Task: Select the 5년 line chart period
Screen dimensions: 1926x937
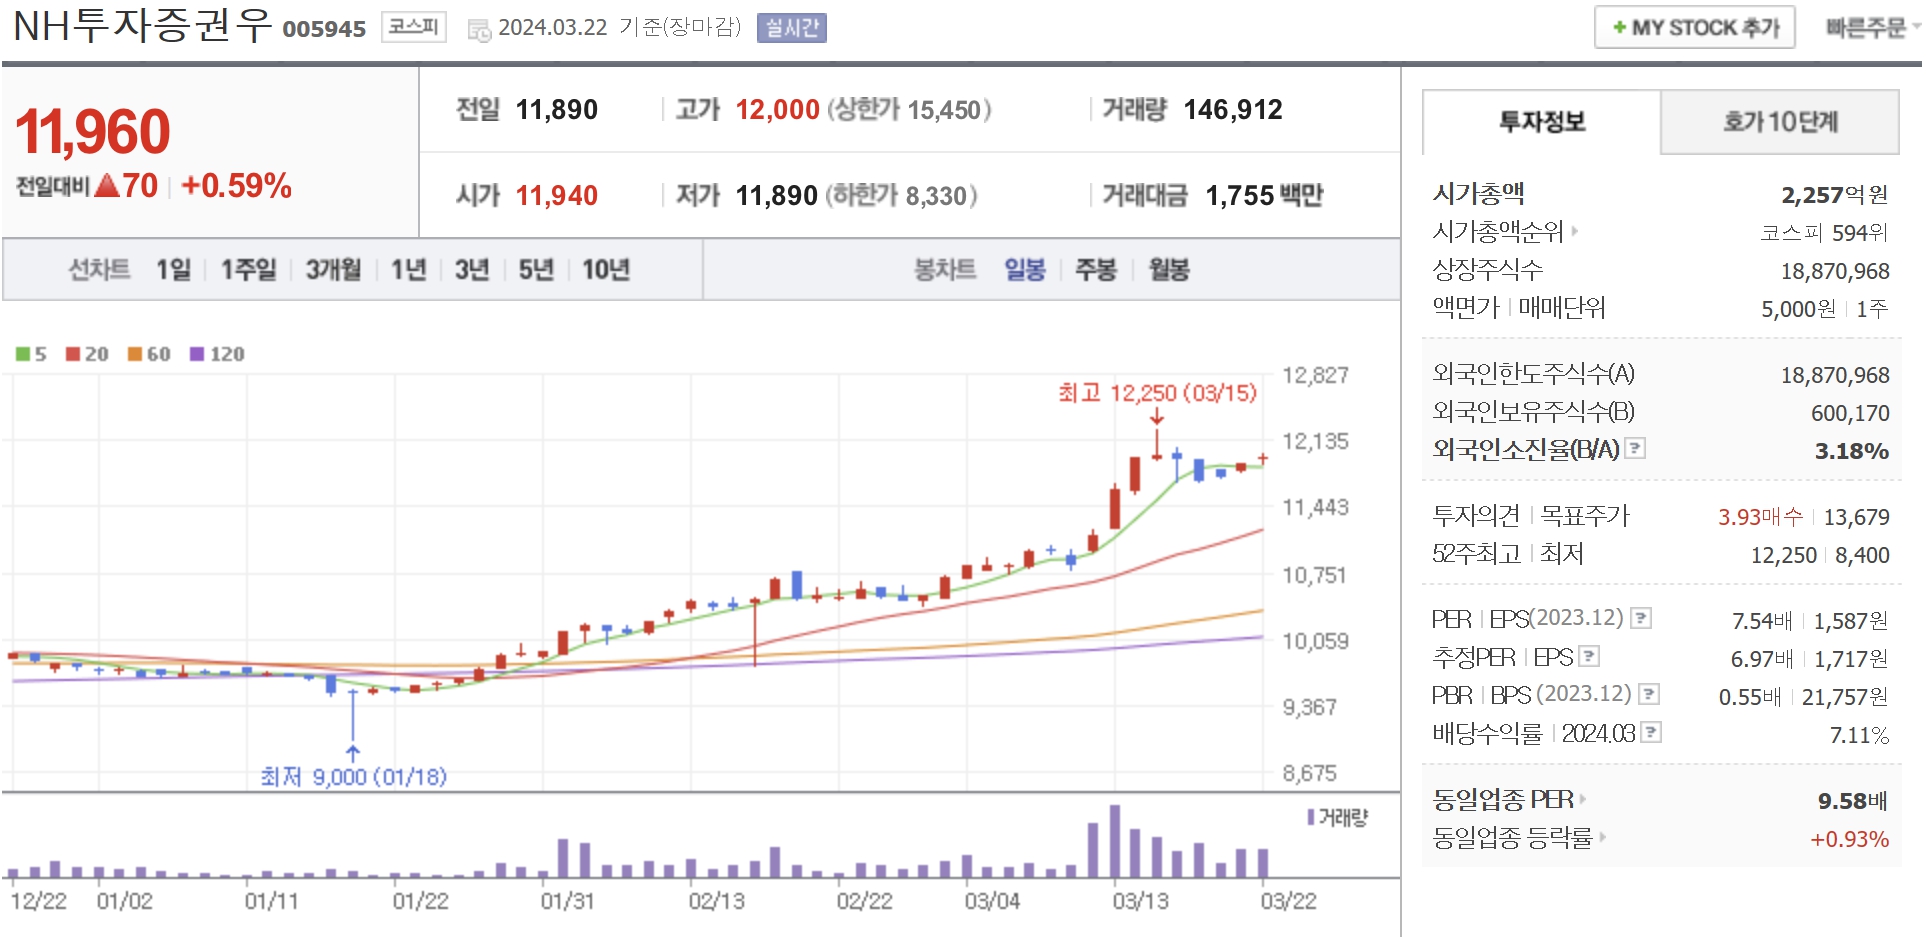Action: (536, 269)
